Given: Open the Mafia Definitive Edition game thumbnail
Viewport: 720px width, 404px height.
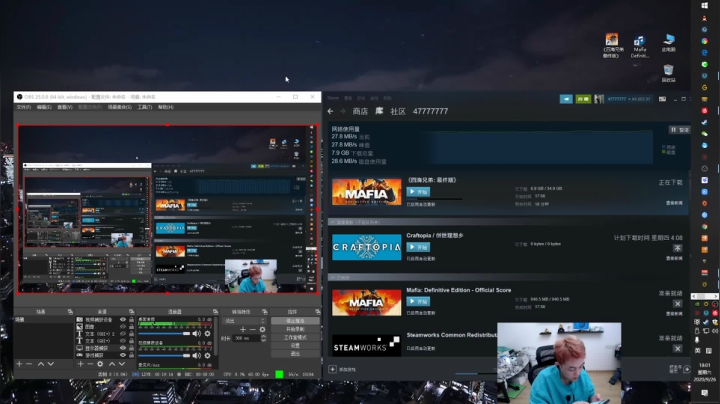Looking at the screenshot, I should [366, 192].
